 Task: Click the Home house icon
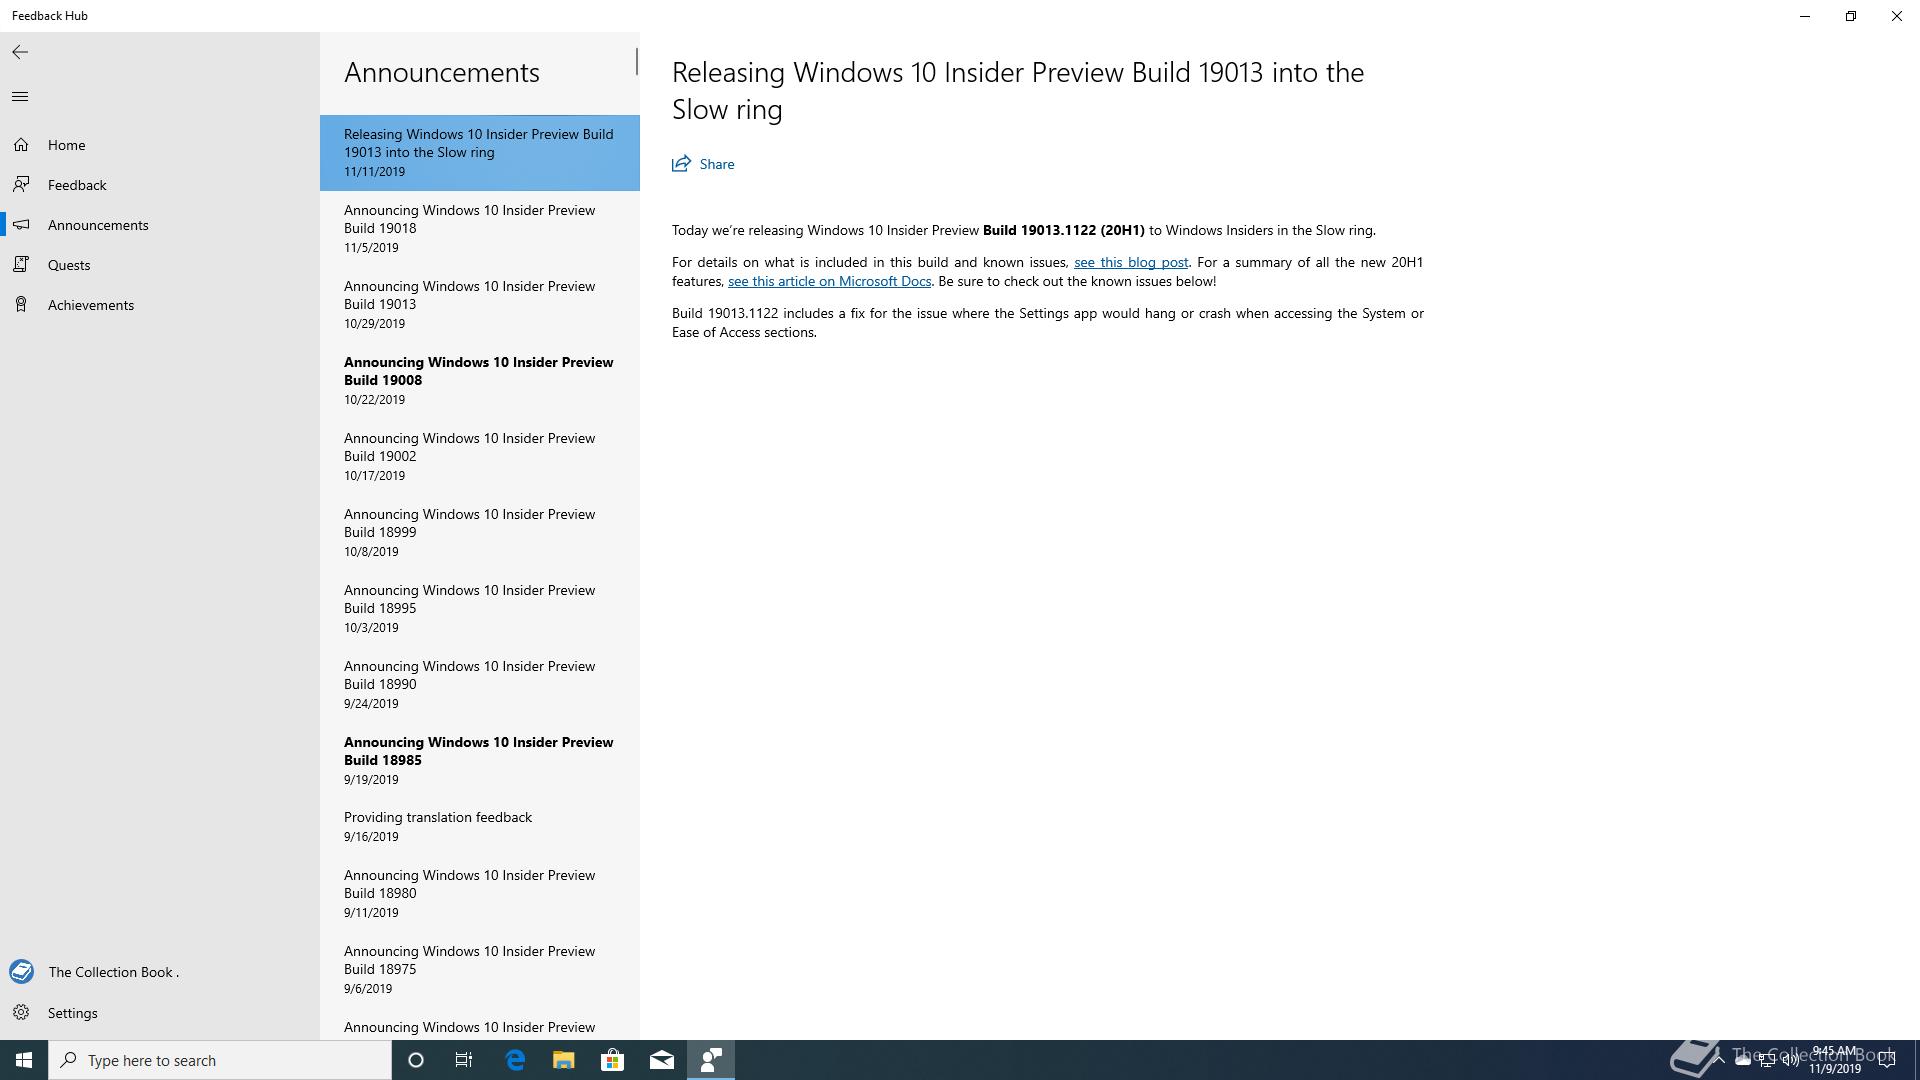pyautogui.click(x=21, y=145)
